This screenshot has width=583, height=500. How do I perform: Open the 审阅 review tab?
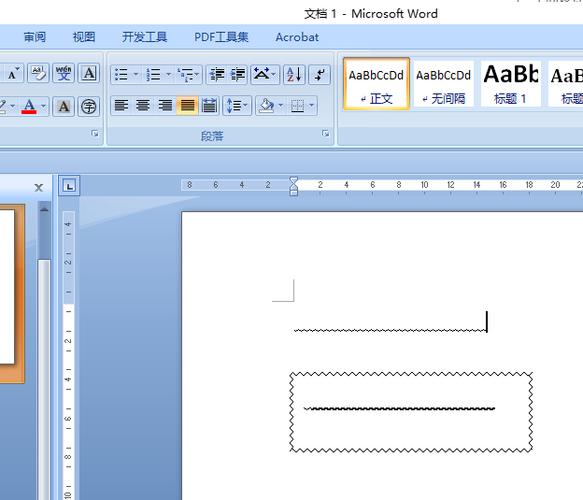click(35, 37)
